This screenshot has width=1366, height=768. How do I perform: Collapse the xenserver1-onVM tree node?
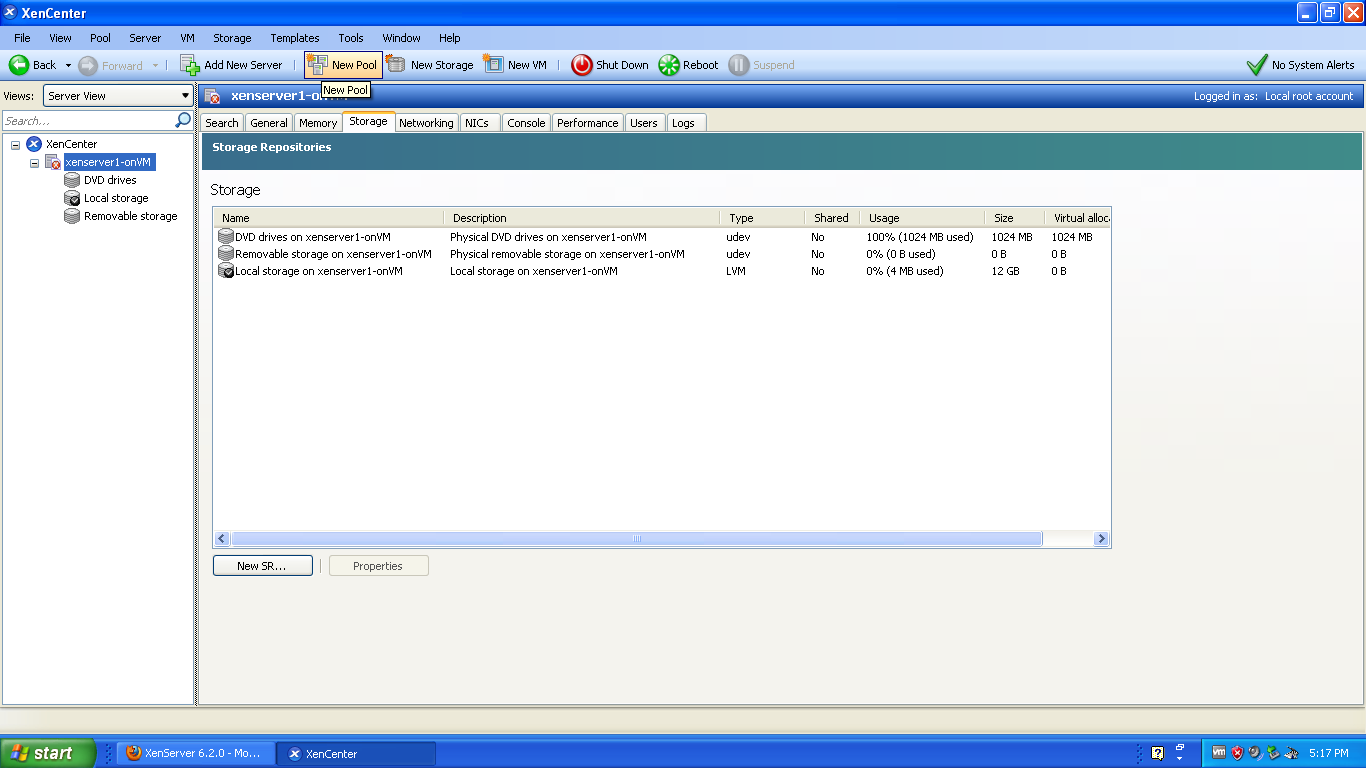[x=34, y=161]
